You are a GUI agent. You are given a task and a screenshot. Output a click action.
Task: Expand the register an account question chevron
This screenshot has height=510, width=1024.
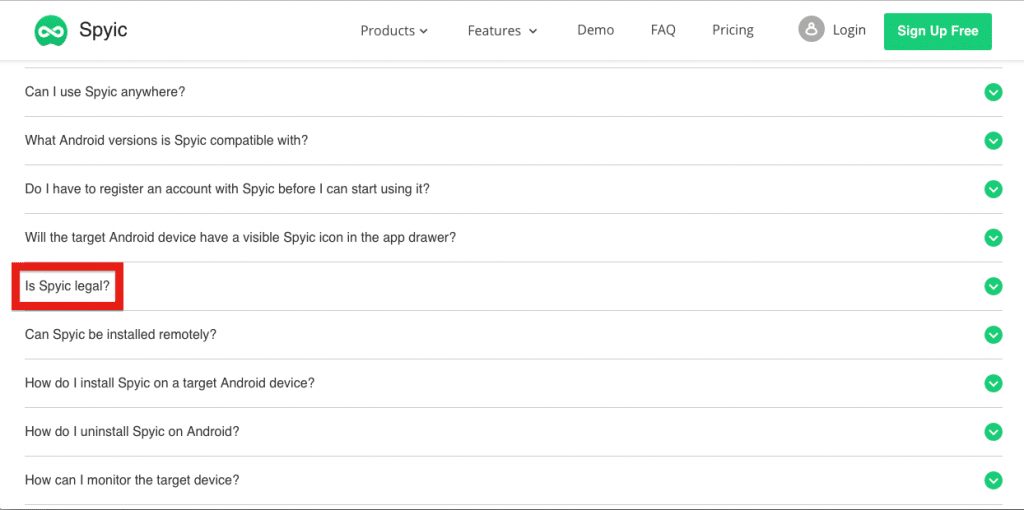pyautogui.click(x=993, y=189)
